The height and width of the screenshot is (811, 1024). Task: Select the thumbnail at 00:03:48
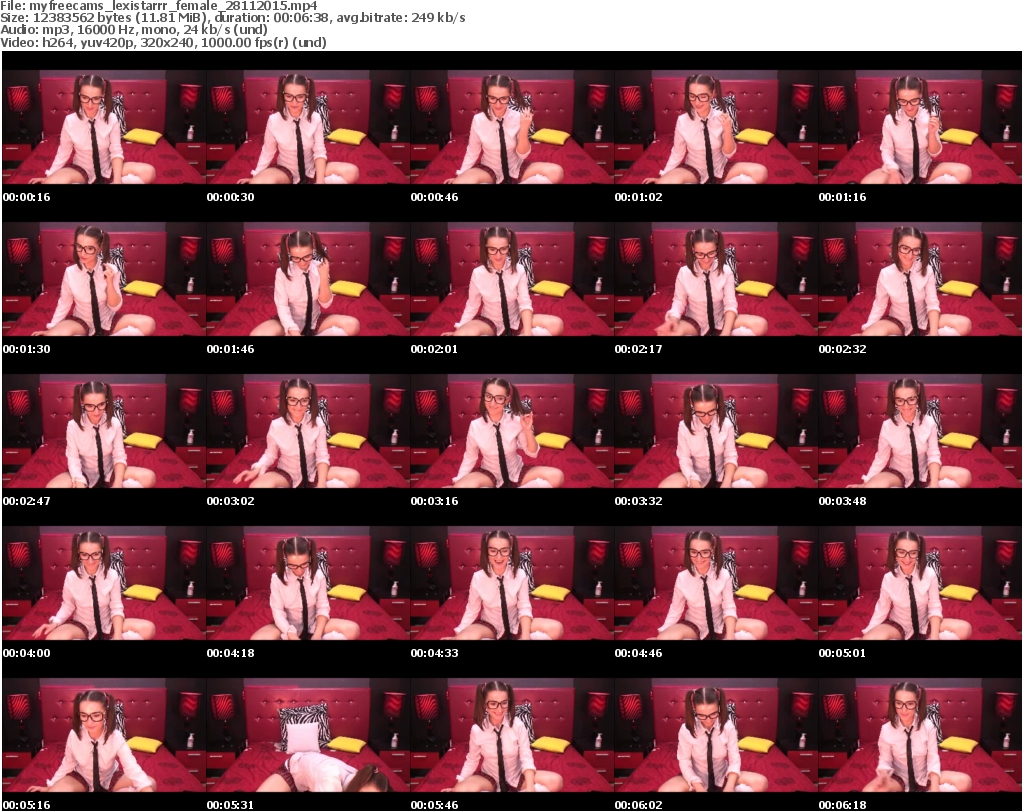tap(920, 432)
